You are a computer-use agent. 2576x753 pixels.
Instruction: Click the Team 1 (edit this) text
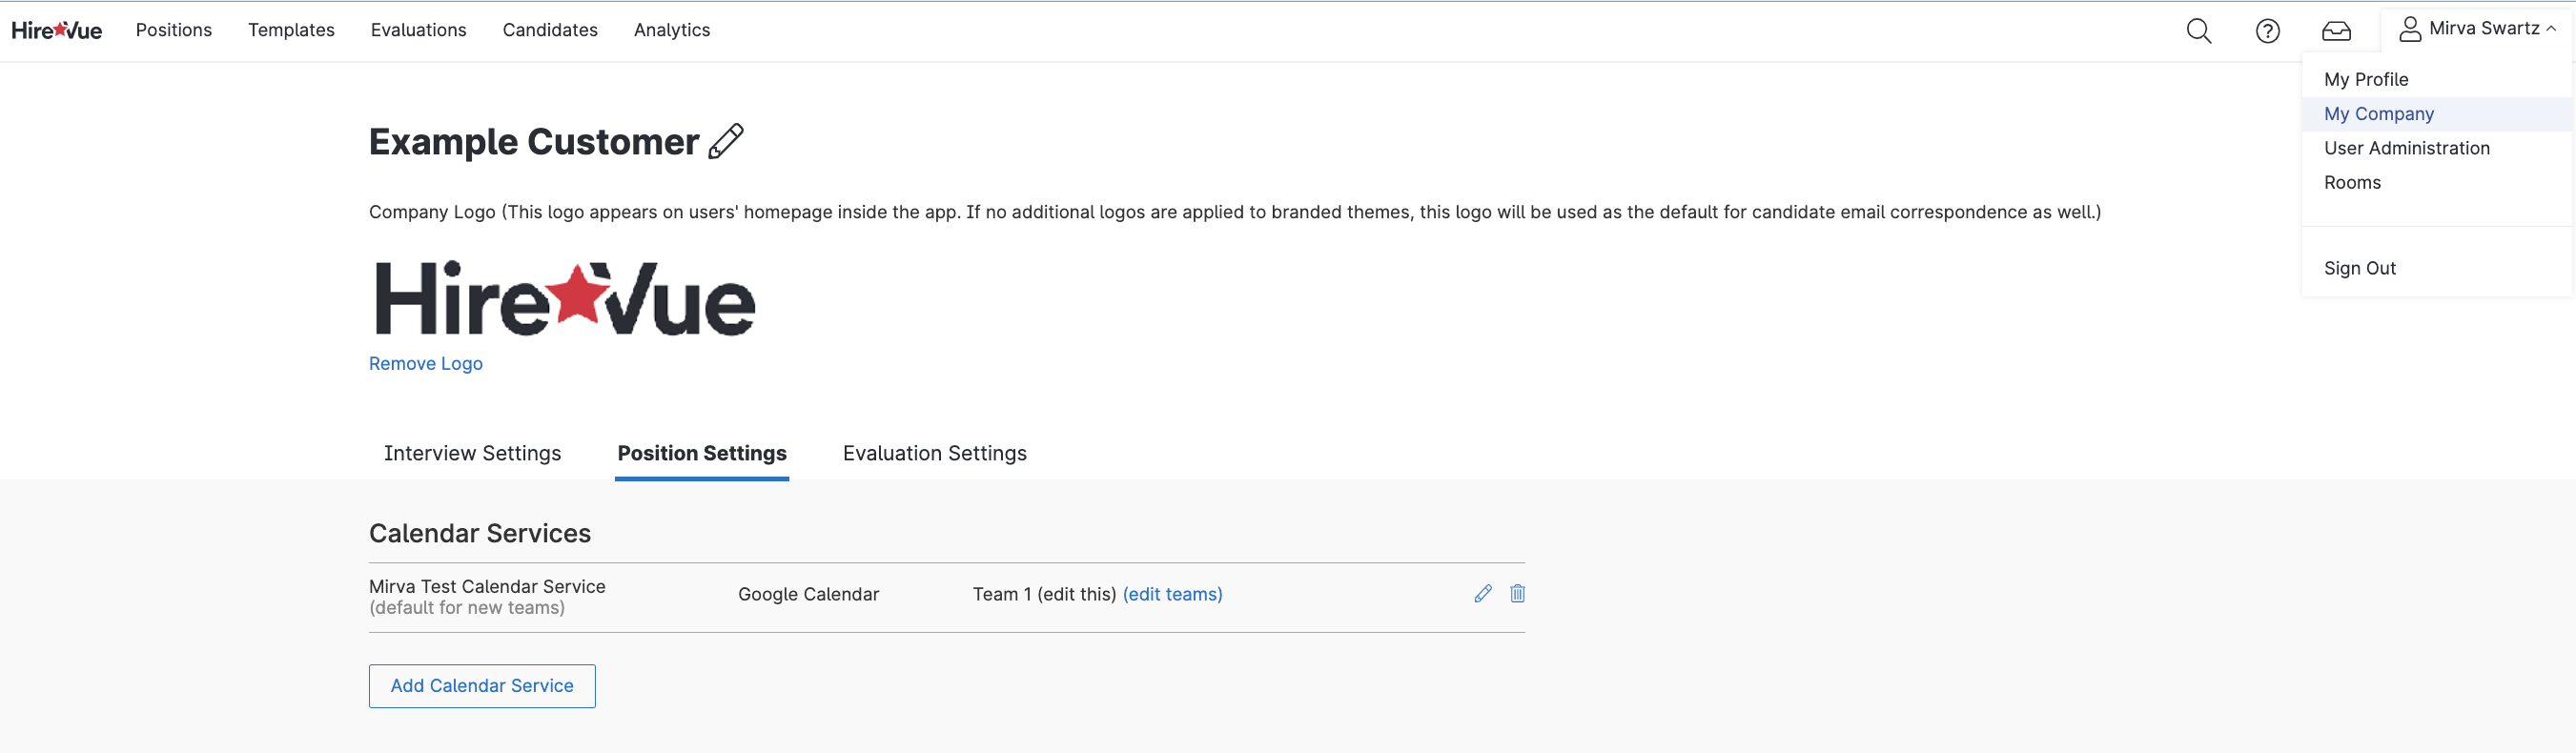click(1044, 594)
